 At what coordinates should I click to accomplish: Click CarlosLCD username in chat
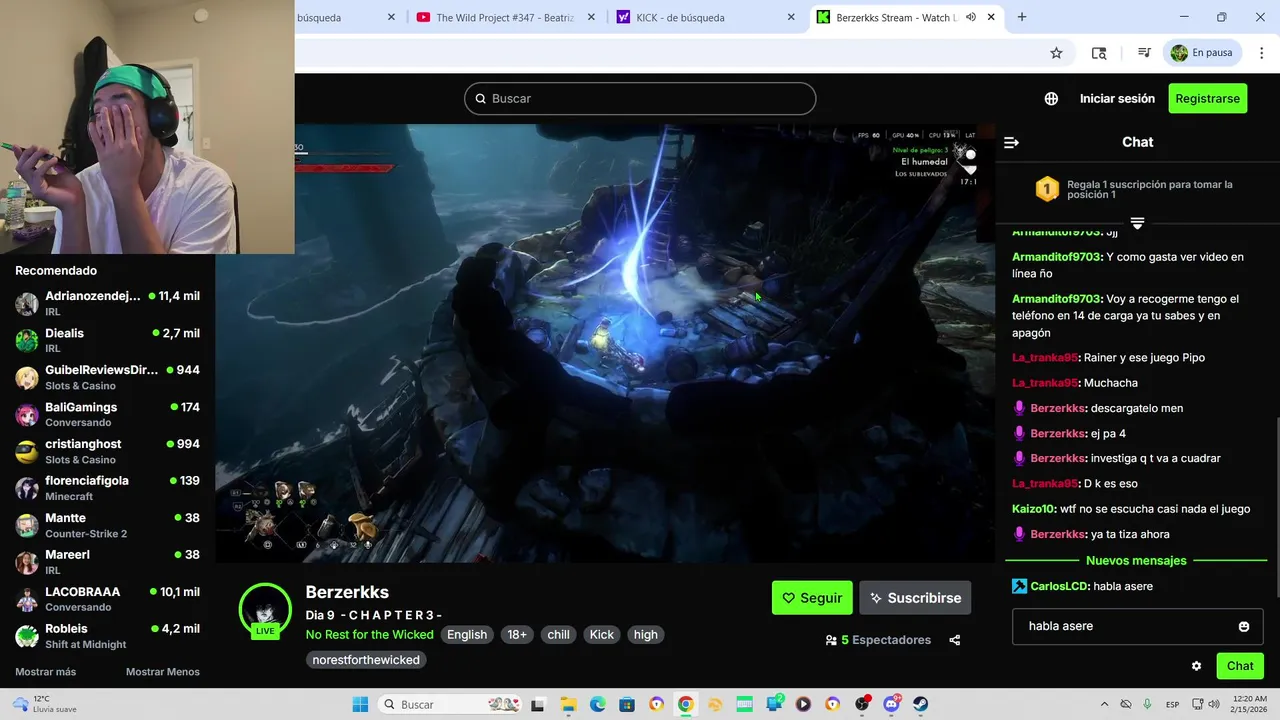(1059, 586)
